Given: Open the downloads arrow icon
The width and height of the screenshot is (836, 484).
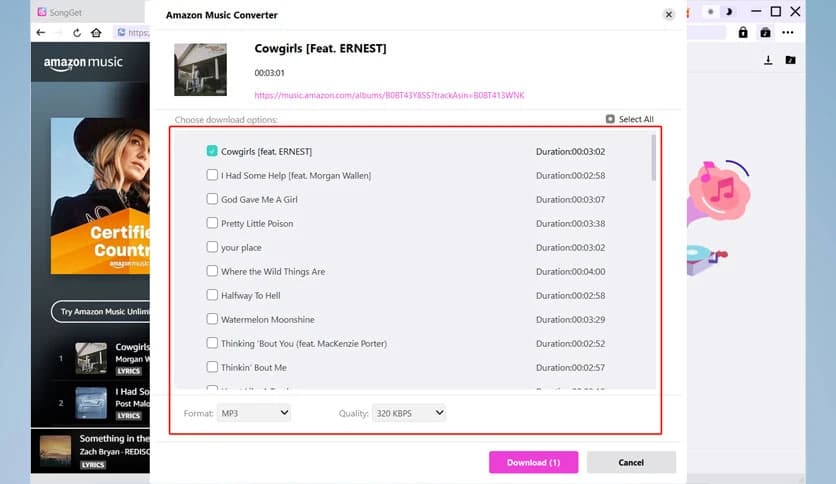Looking at the screenshot, I should point(768,60).
